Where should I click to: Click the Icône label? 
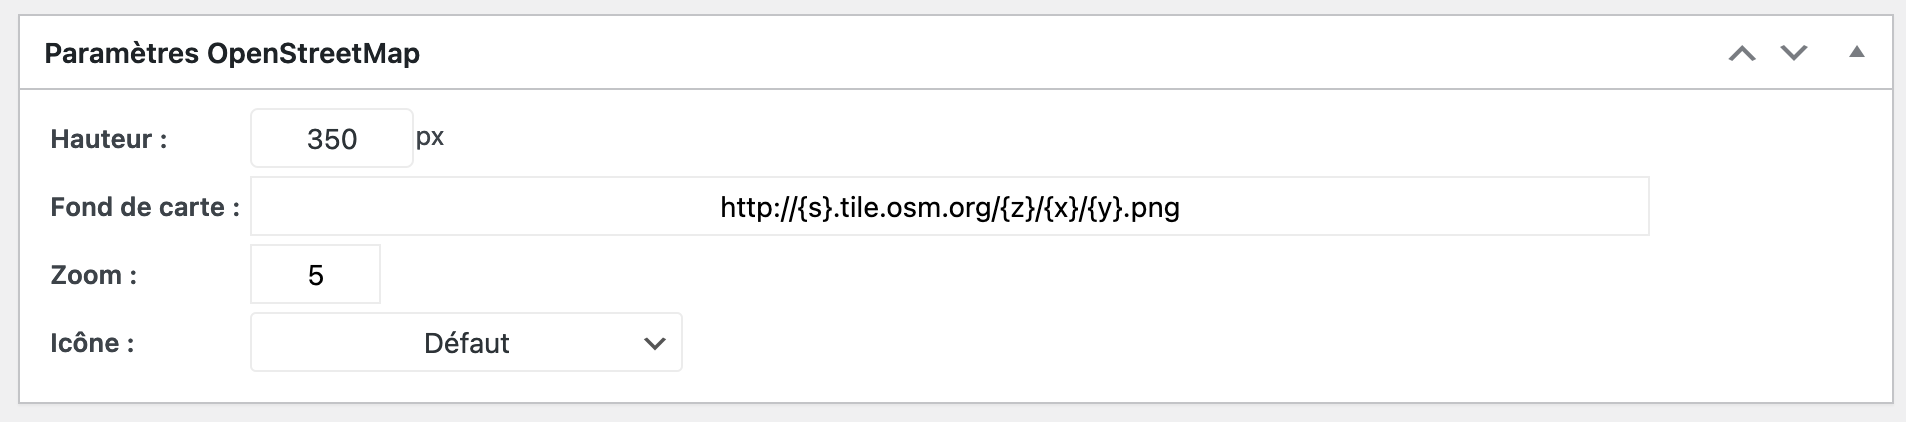pyautogui.click(x=92, y=343)
